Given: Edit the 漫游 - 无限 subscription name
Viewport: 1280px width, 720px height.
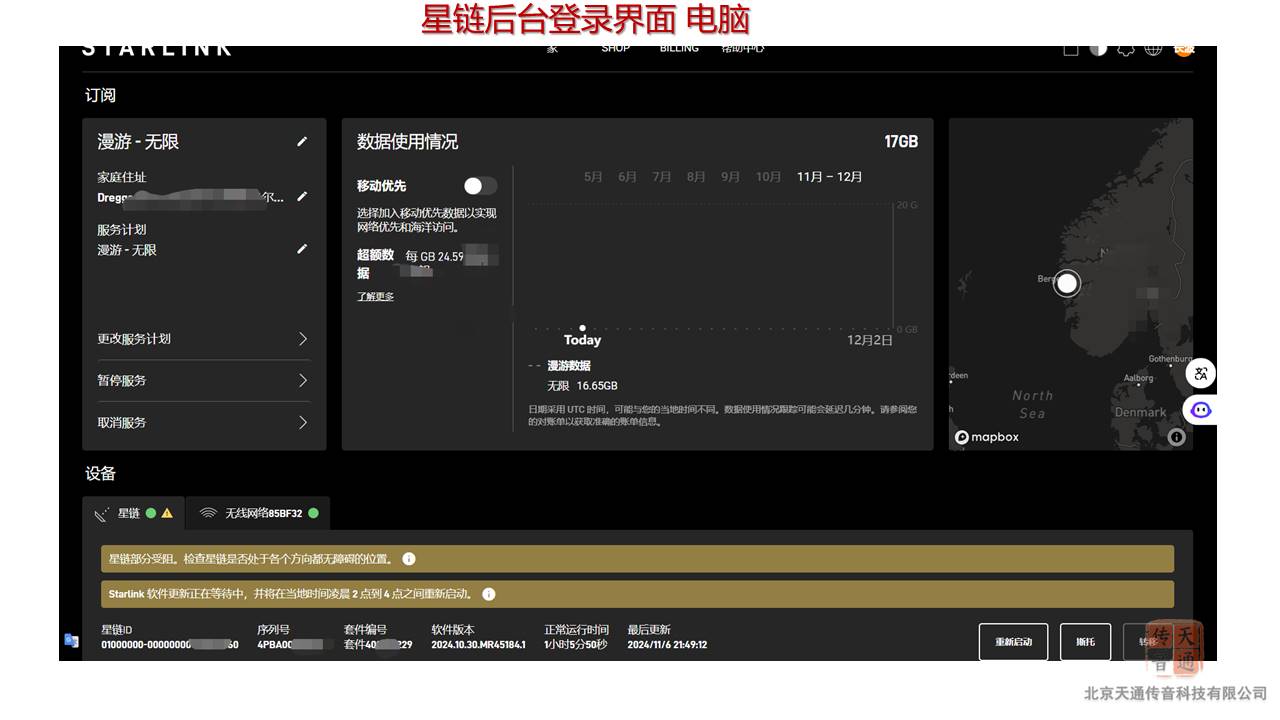Looking at the screenshot, I should 302,142.
